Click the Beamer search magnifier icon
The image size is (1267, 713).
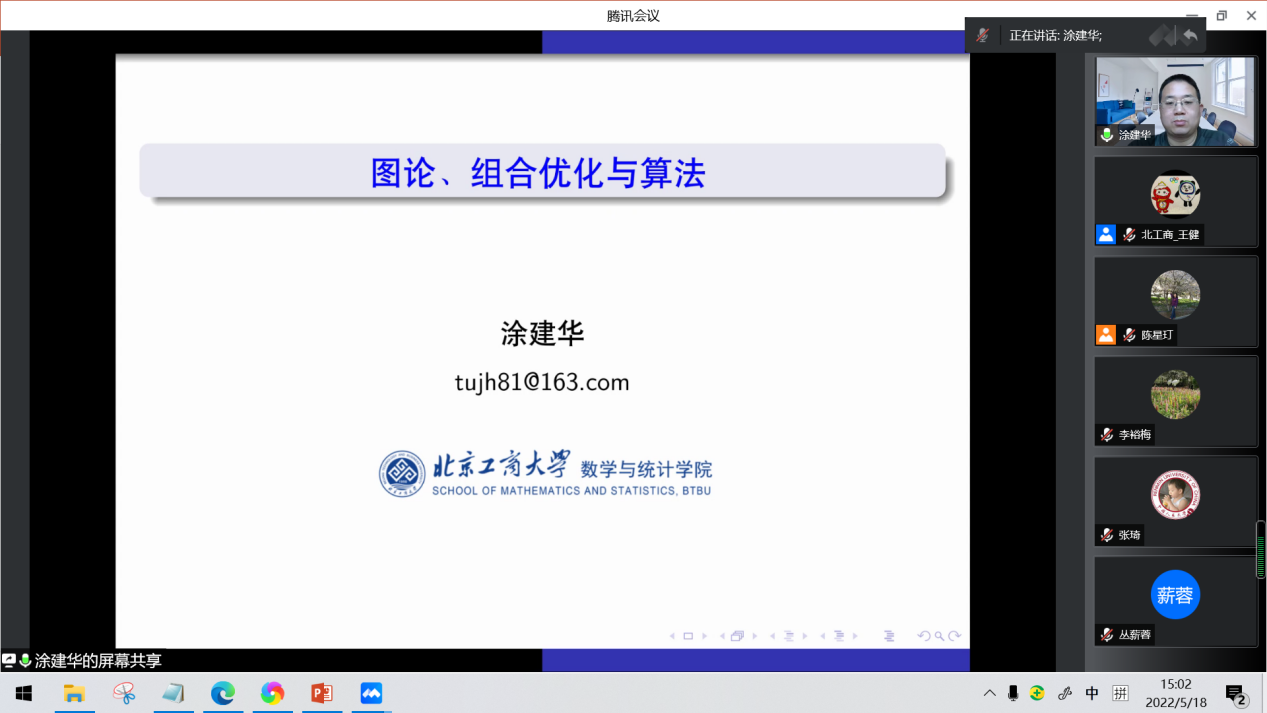(939, 636)
